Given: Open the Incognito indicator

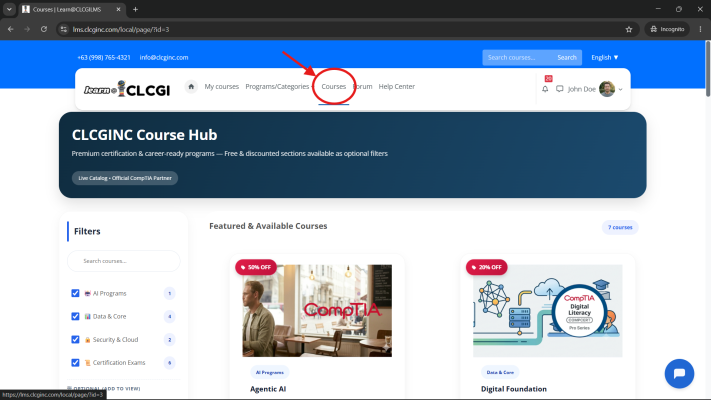Looking at the screenshot, I should pyautogui.click(x=667, y=29).
